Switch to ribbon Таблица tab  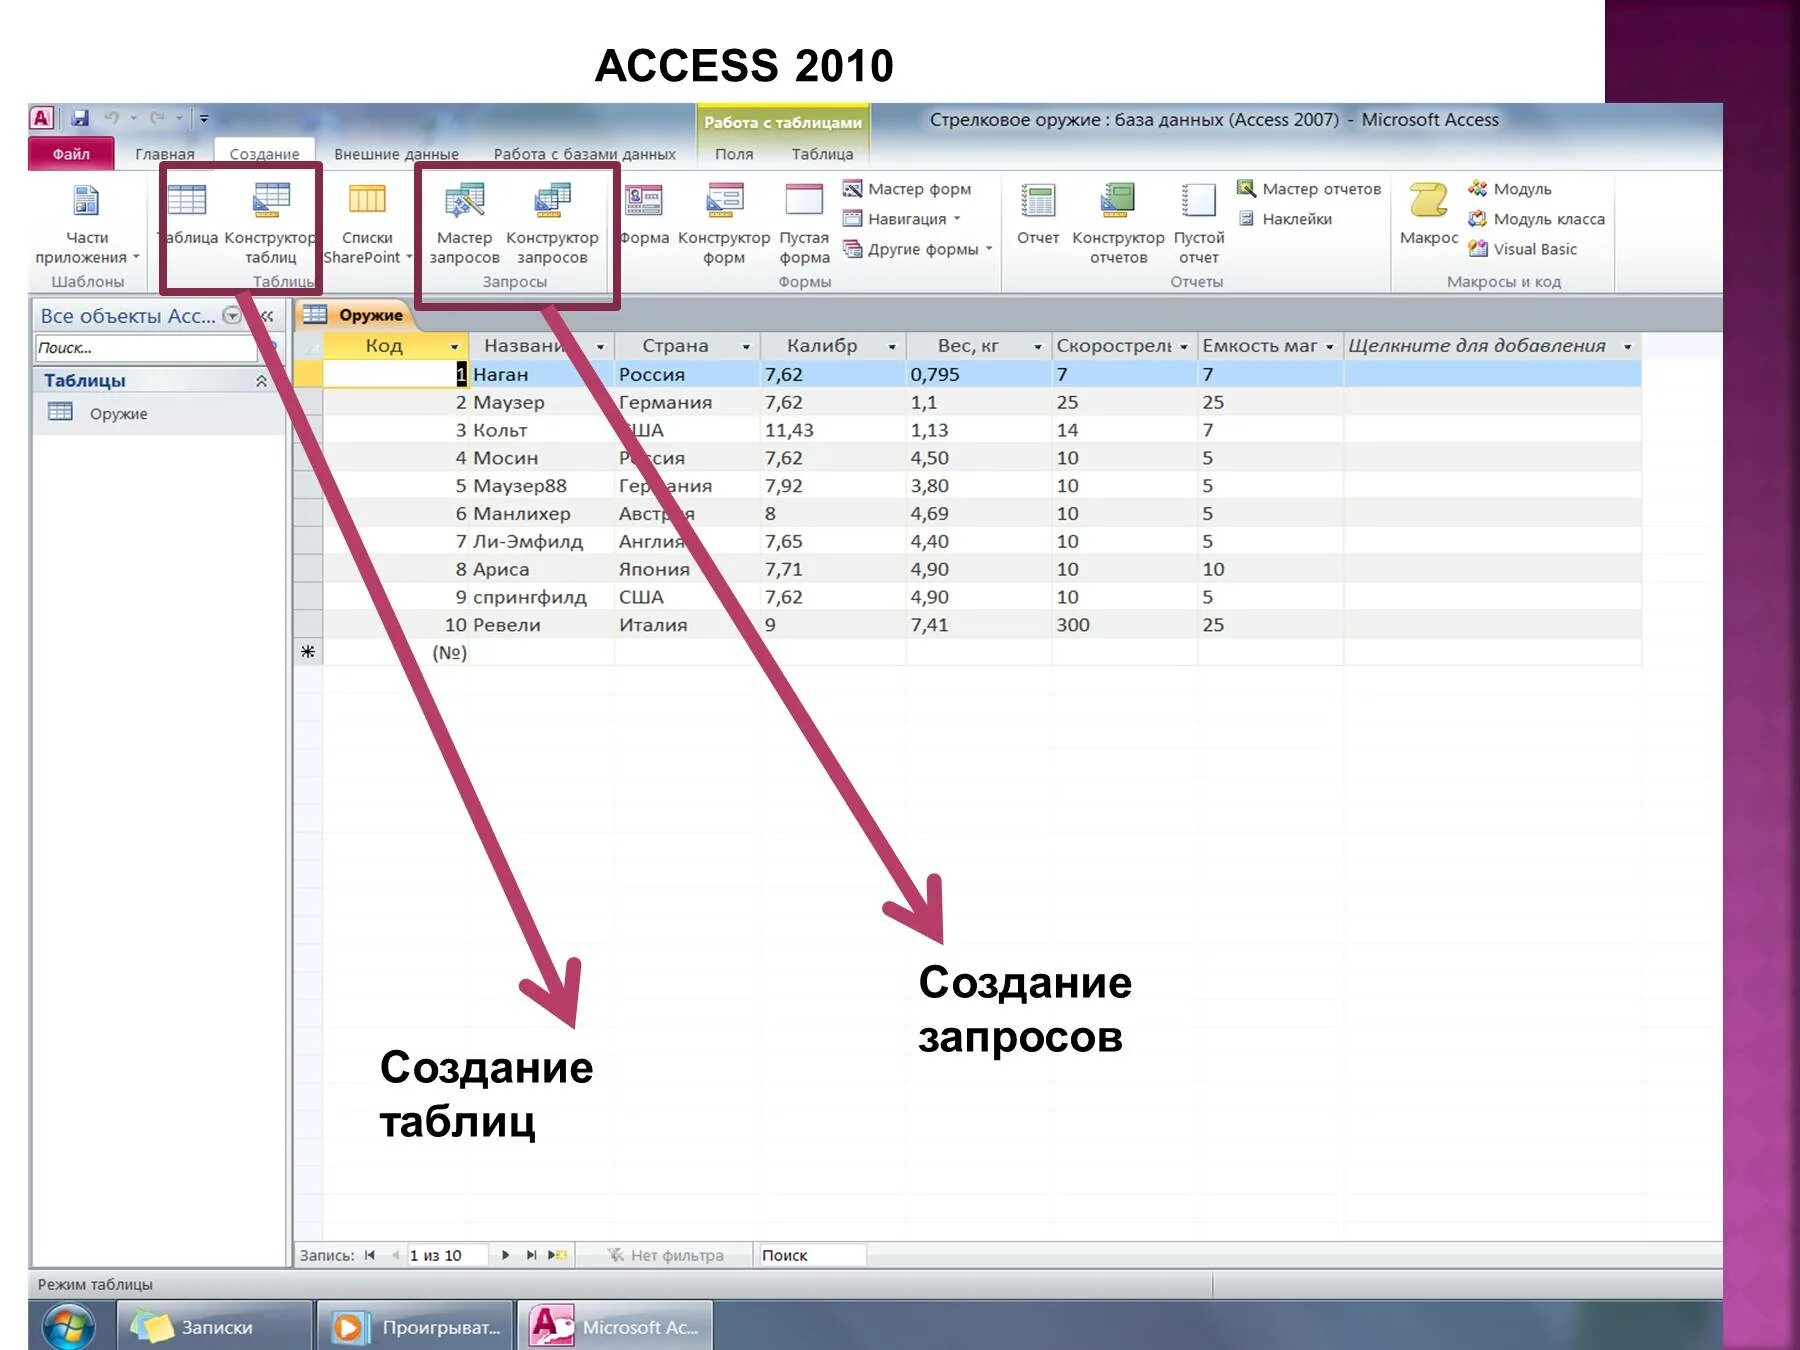point(822,154)
